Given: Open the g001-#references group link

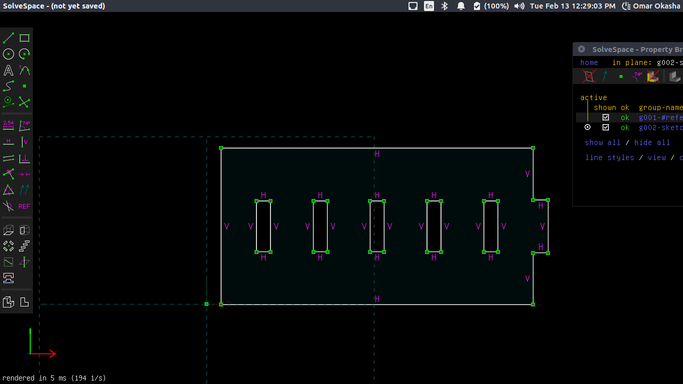Looking at the screenshot, I should pos(660,118).
